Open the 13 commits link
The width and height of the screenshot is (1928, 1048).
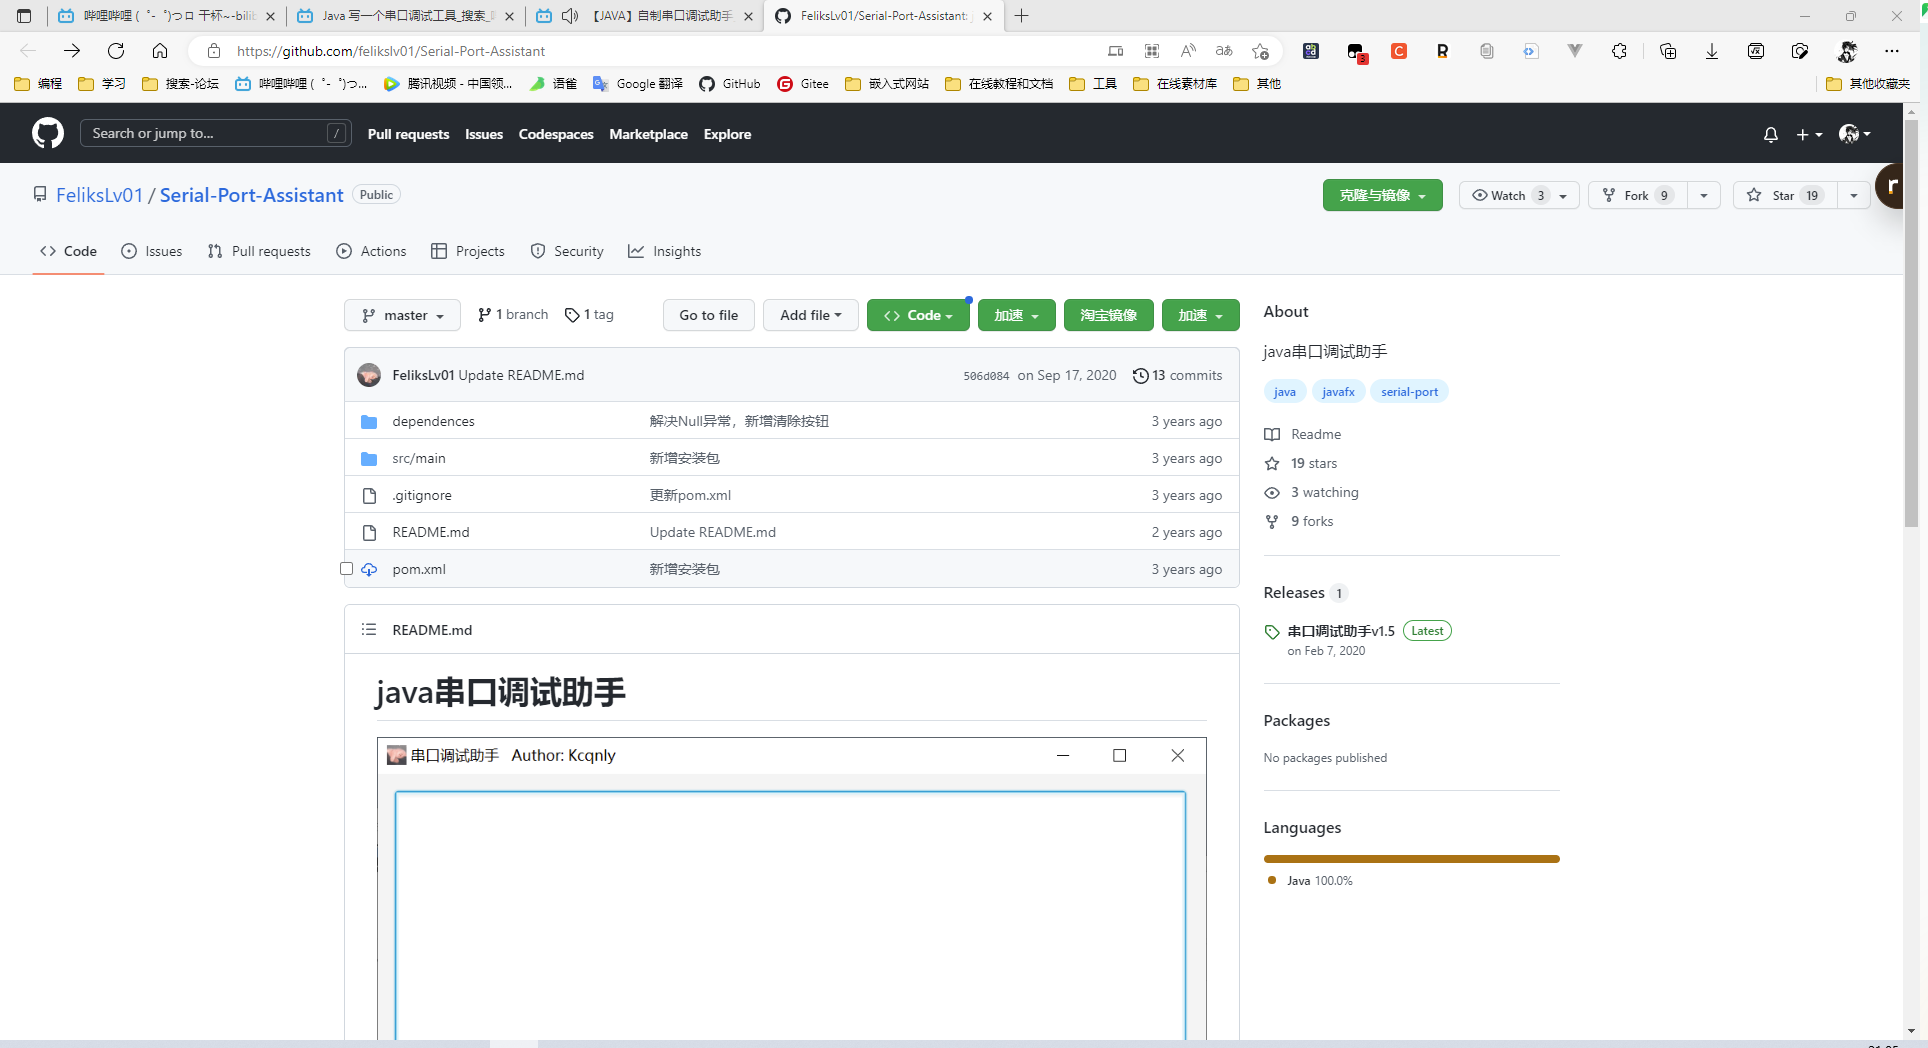[1177, 375]
